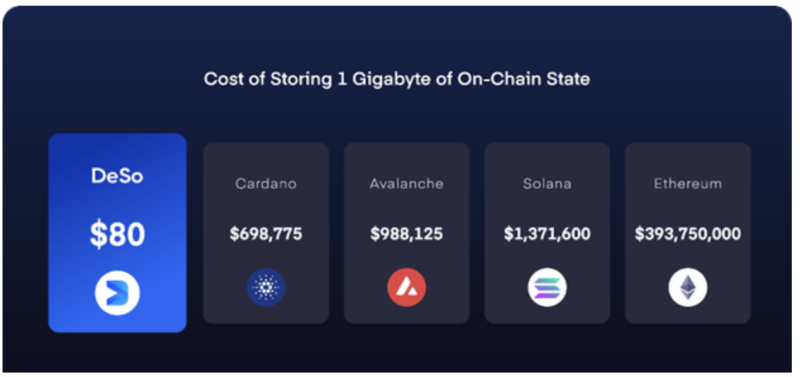Click the Avalanche logo icon

click(x=407, y=287)
